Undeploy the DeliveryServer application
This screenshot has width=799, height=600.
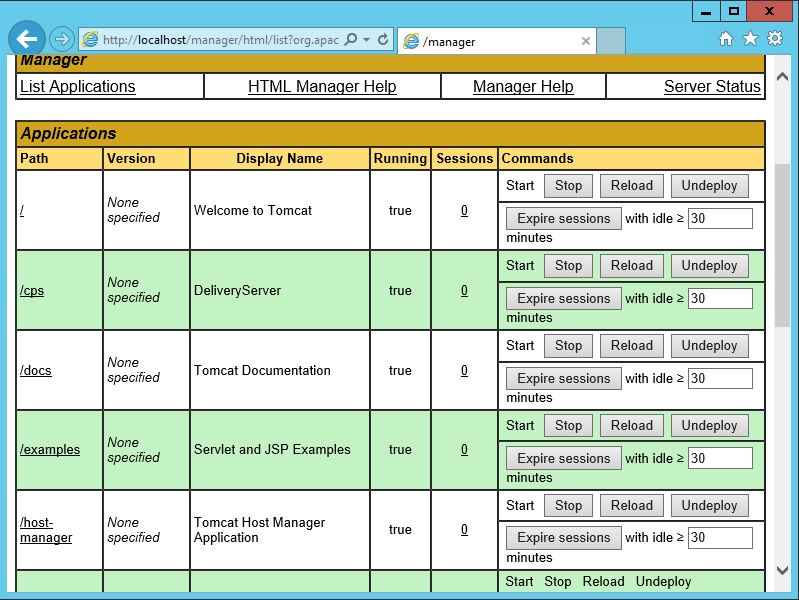point(709,266)
